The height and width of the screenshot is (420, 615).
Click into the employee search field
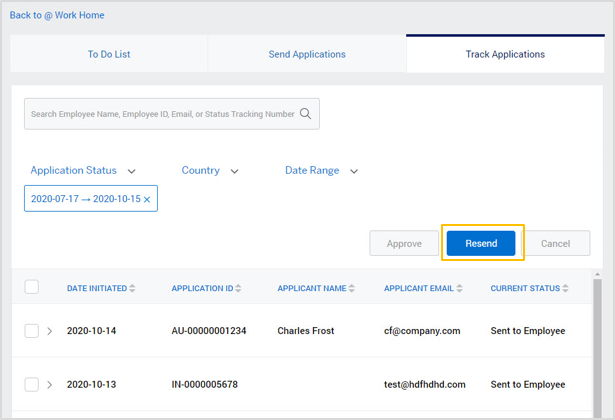point(162,114)
